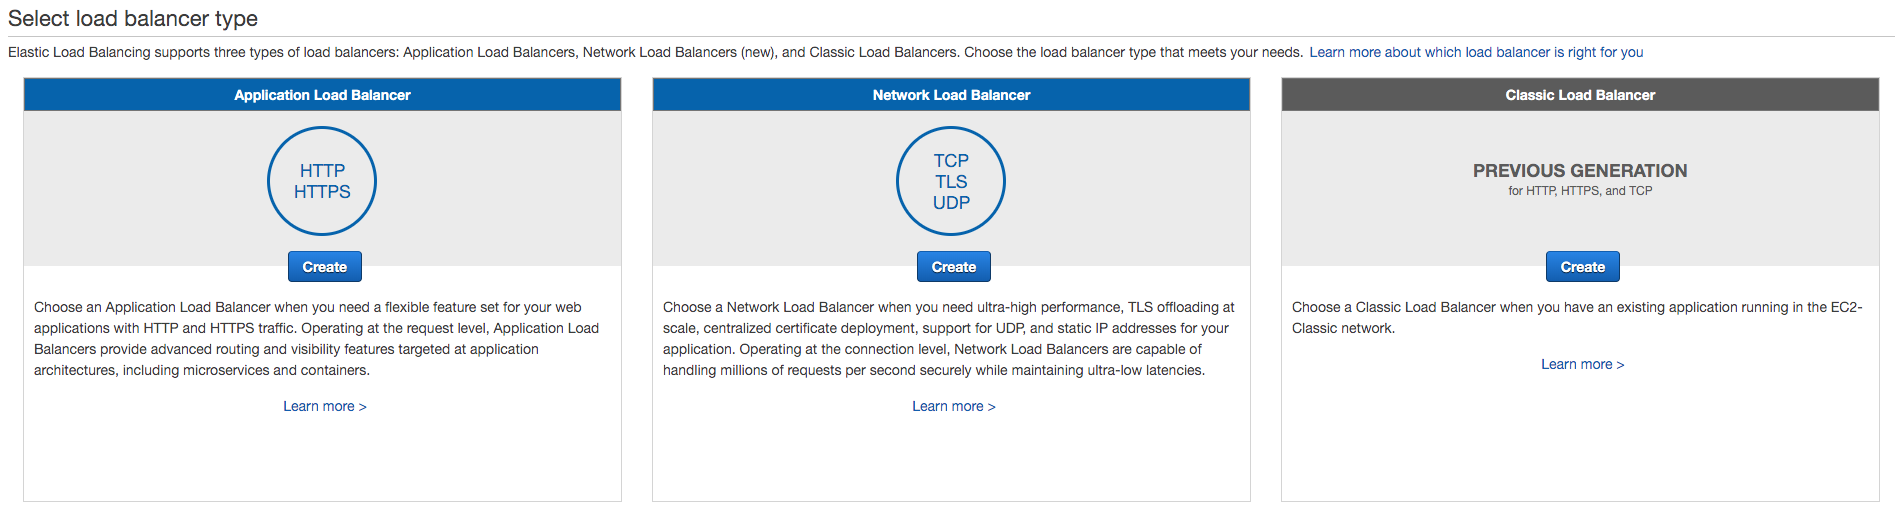Open Learn more under Classic Load Balancer
Viewport: 1899px width, 513px height.
click(x=1583, y=364)
